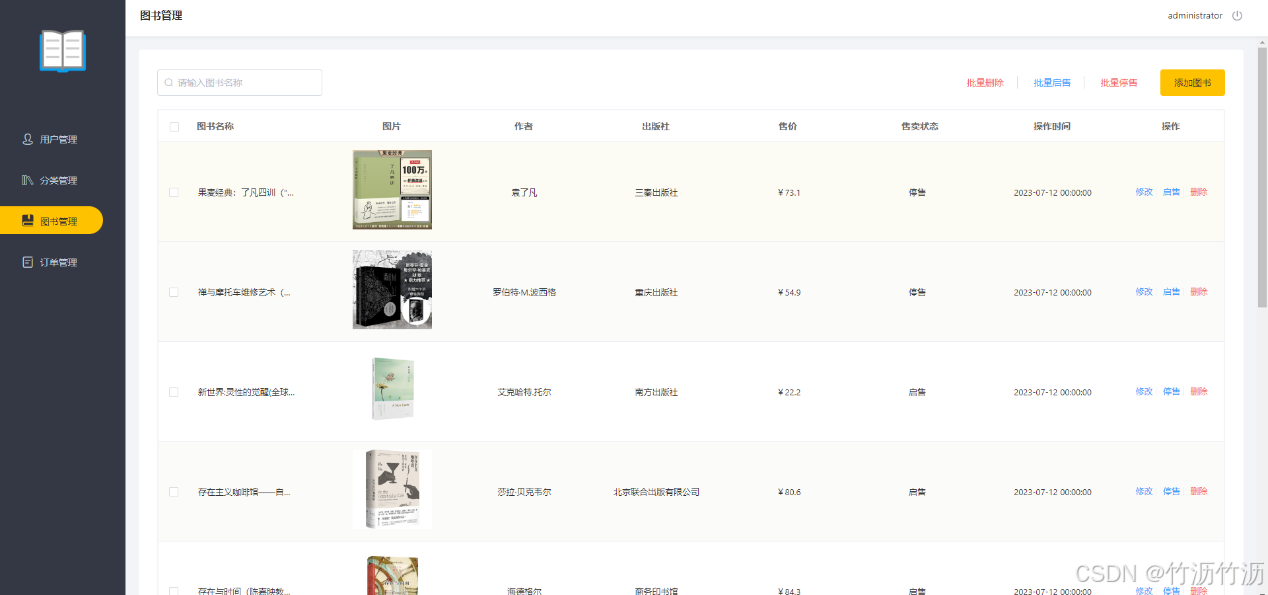Click the yellow 添加图书 button
Viewport: 1268px width, 595px height.
click(x=1192, y=83)
